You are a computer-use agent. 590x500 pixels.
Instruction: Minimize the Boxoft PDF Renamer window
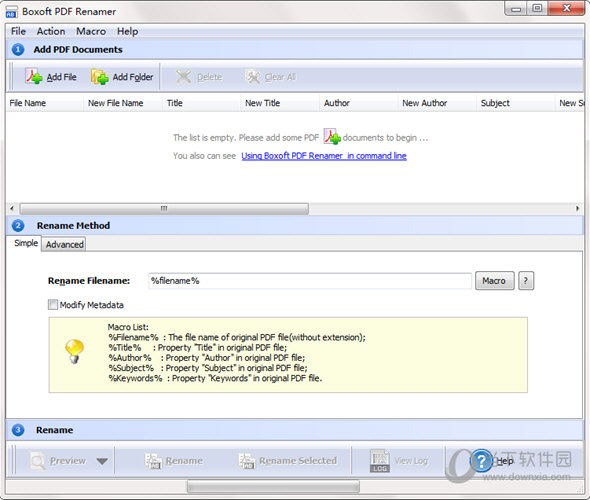click(x=516, y=8)
